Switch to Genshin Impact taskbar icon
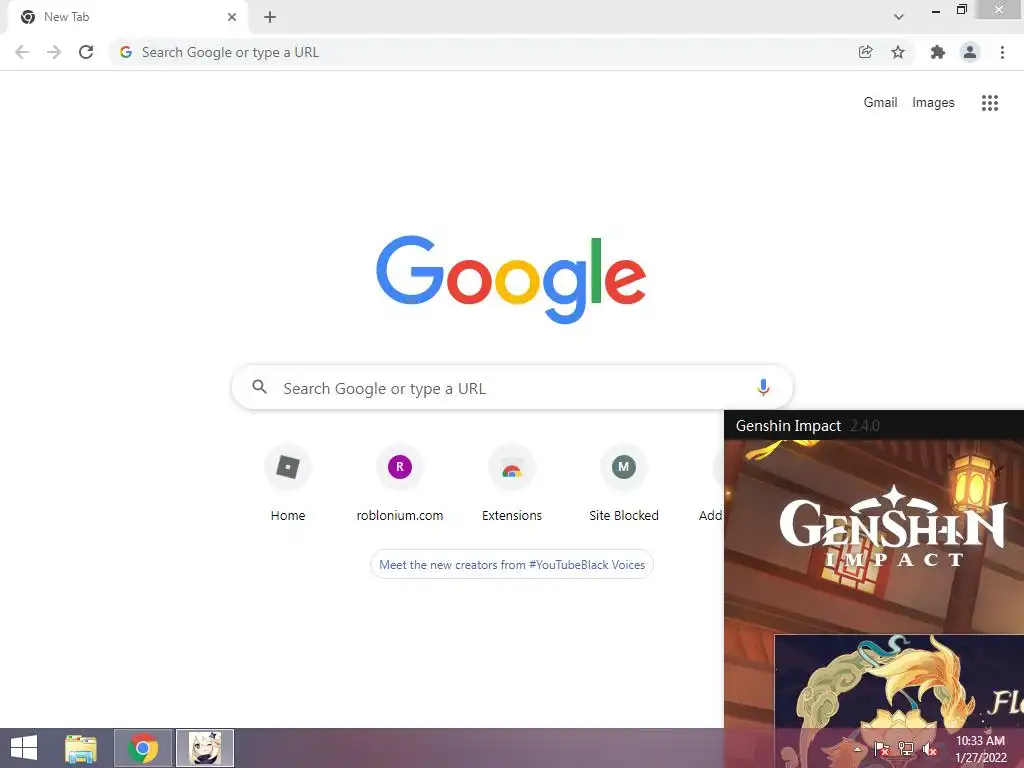Image resolution: width=1024 pixels, height=768 pixels. [205, 748]
